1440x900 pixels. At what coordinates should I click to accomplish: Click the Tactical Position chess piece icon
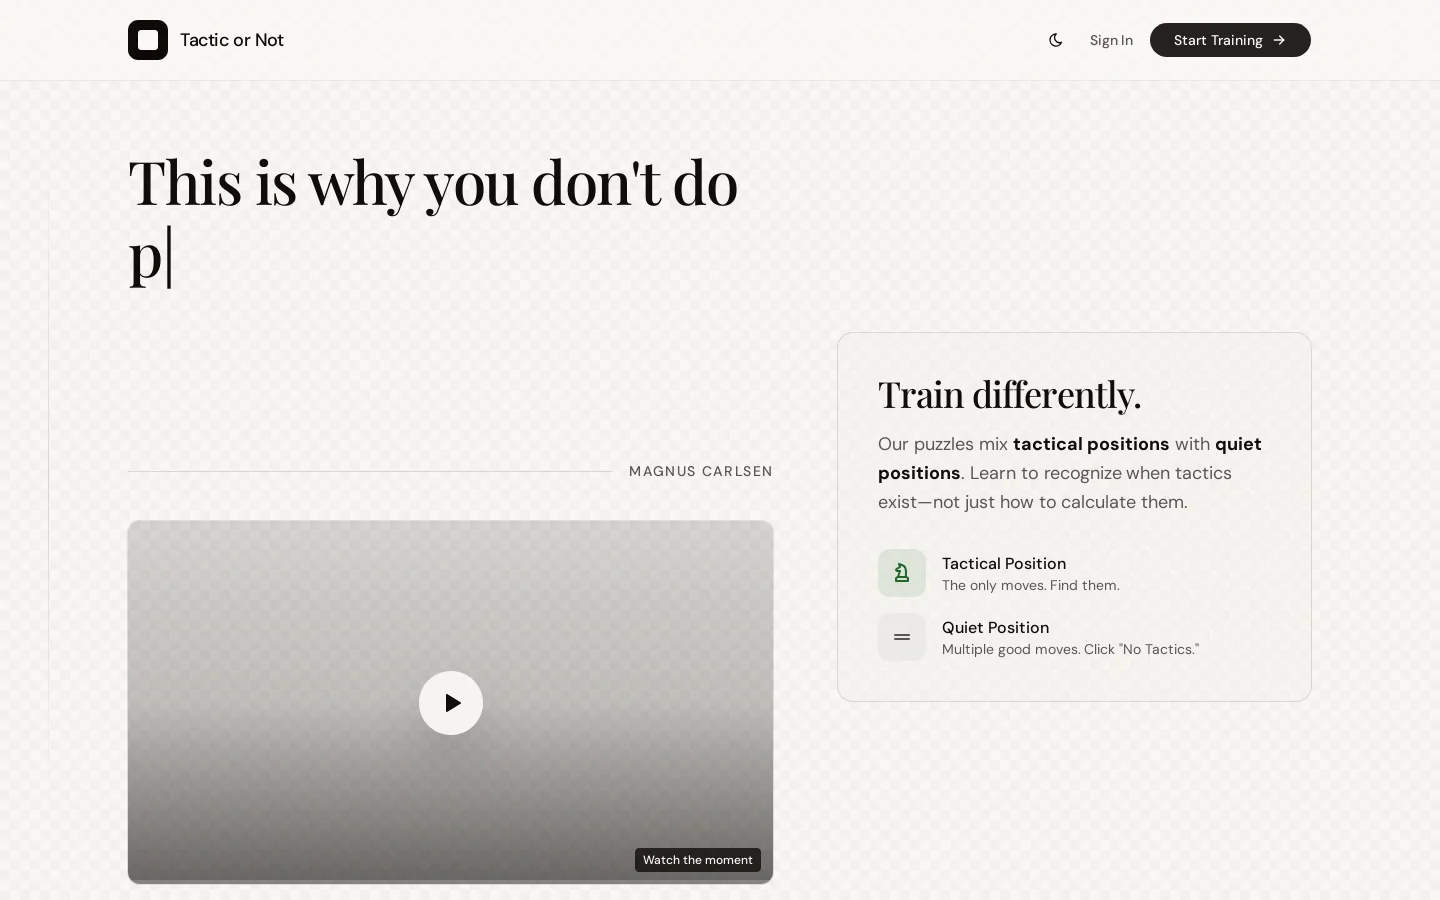pyautogui.click(x=902, y=573)
